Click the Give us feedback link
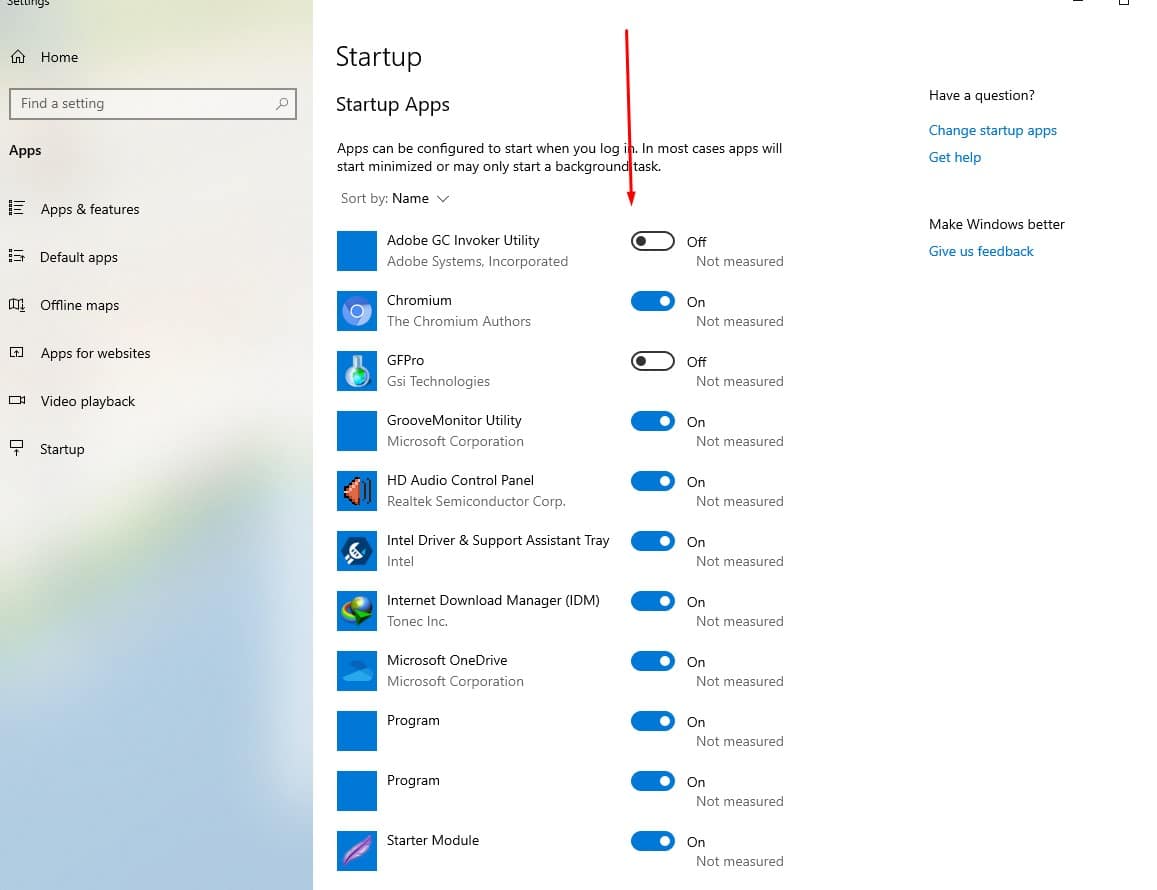The width and height of the screenshot is (1157, 890). (x=980, y=251)
